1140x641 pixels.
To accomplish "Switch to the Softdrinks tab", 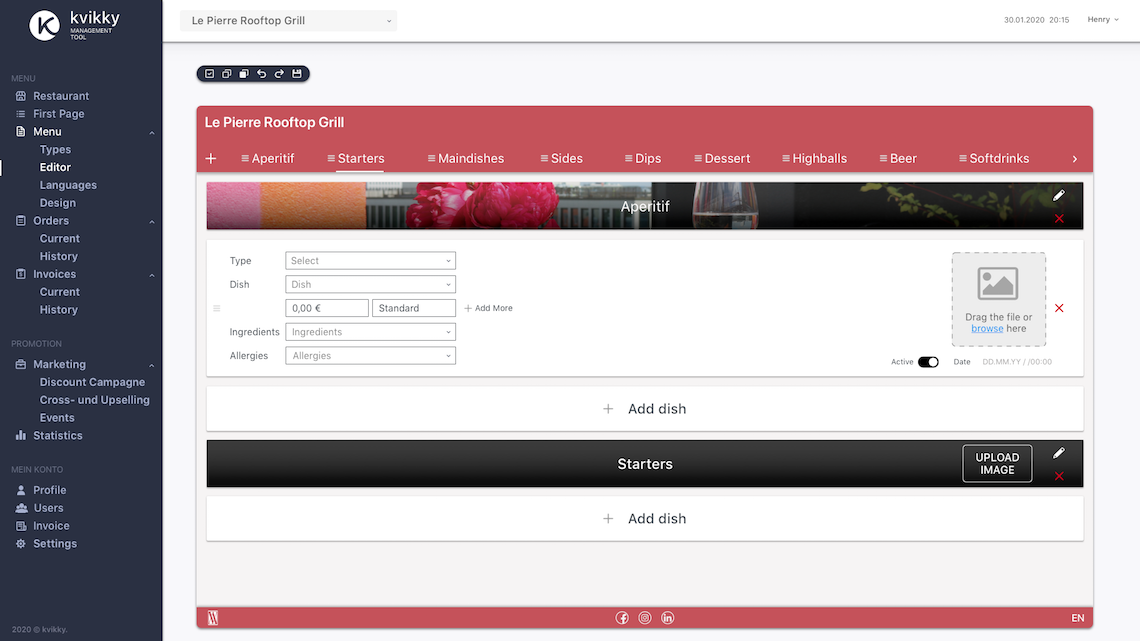I will click(x=994, y=158).
